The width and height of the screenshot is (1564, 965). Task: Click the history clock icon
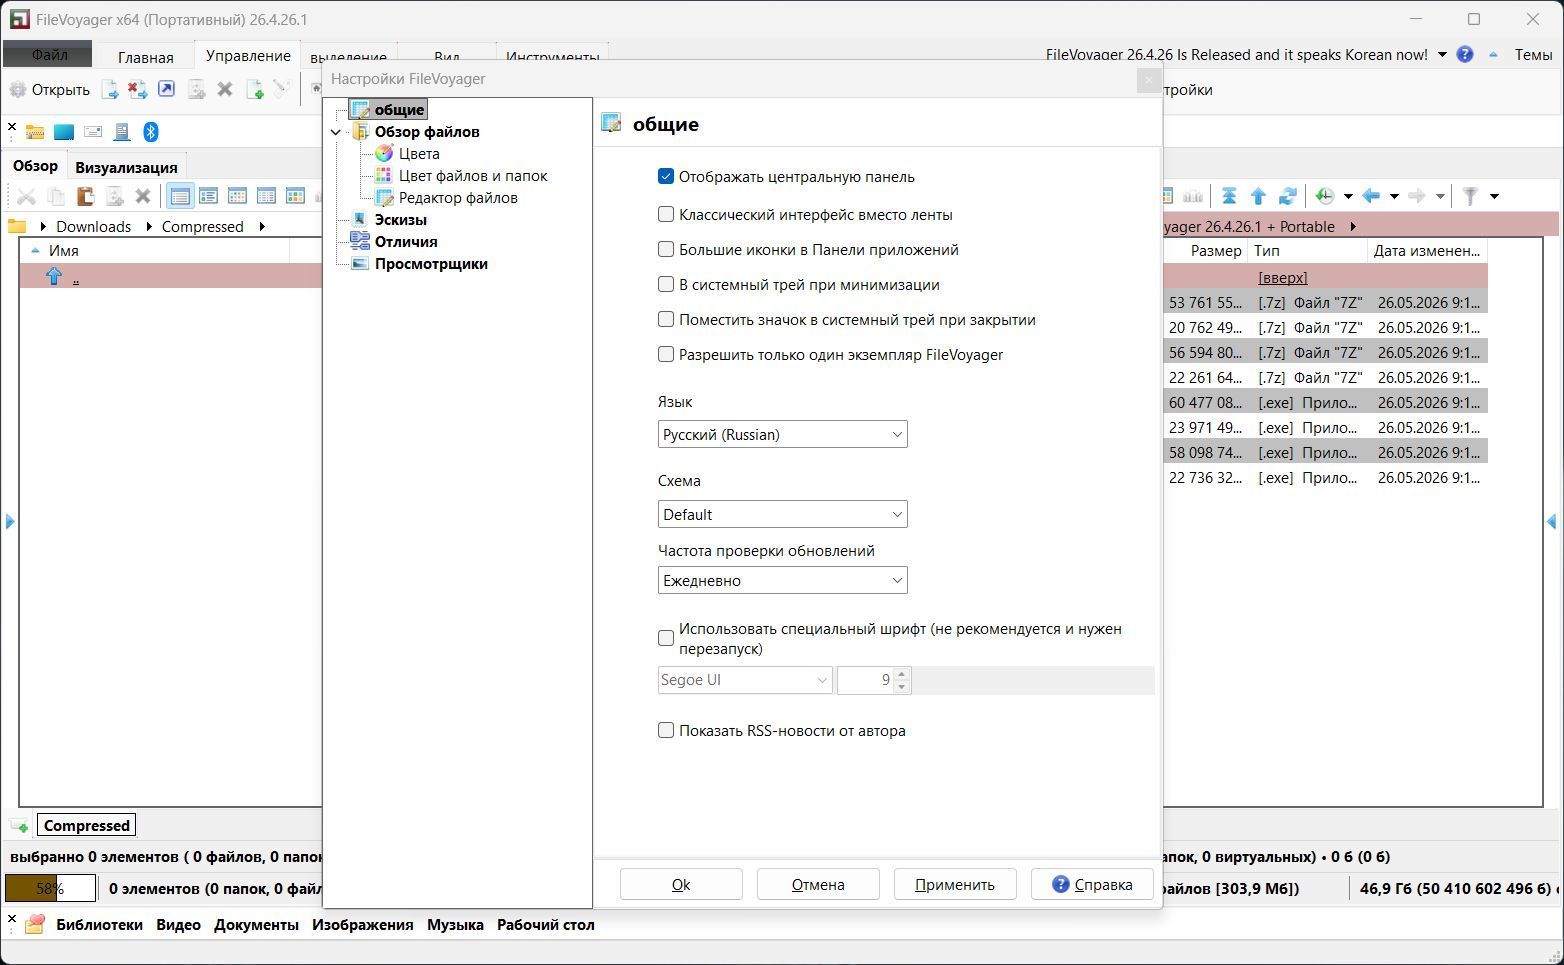[1325, 196]
